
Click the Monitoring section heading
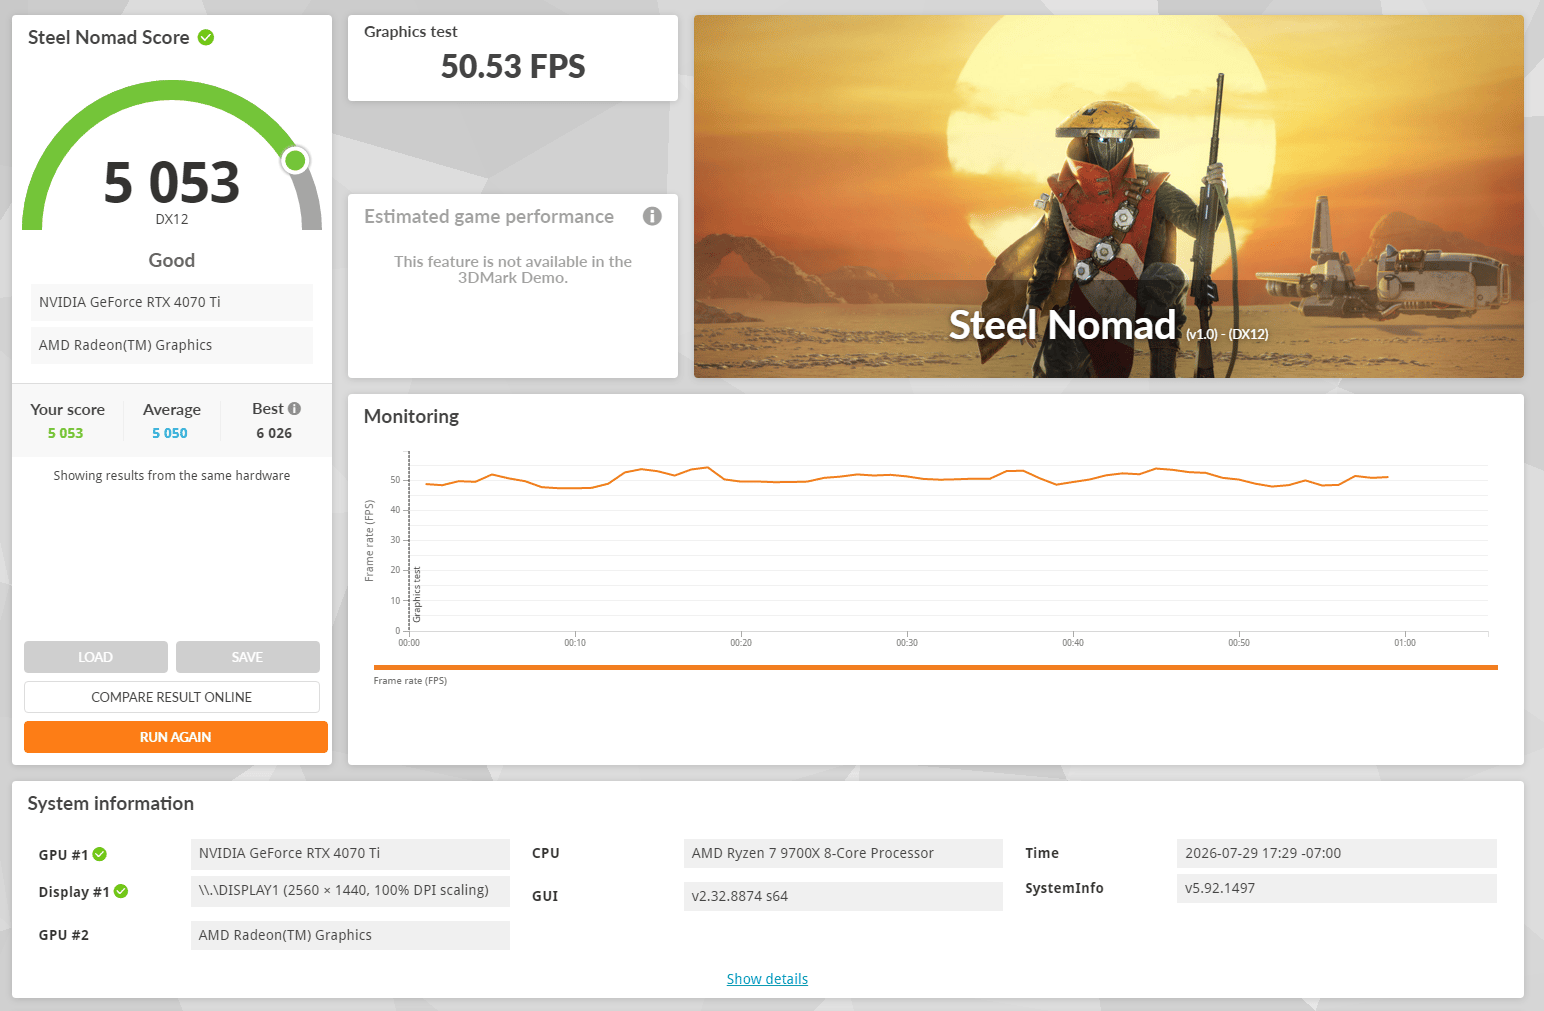[x=411, y=417]
